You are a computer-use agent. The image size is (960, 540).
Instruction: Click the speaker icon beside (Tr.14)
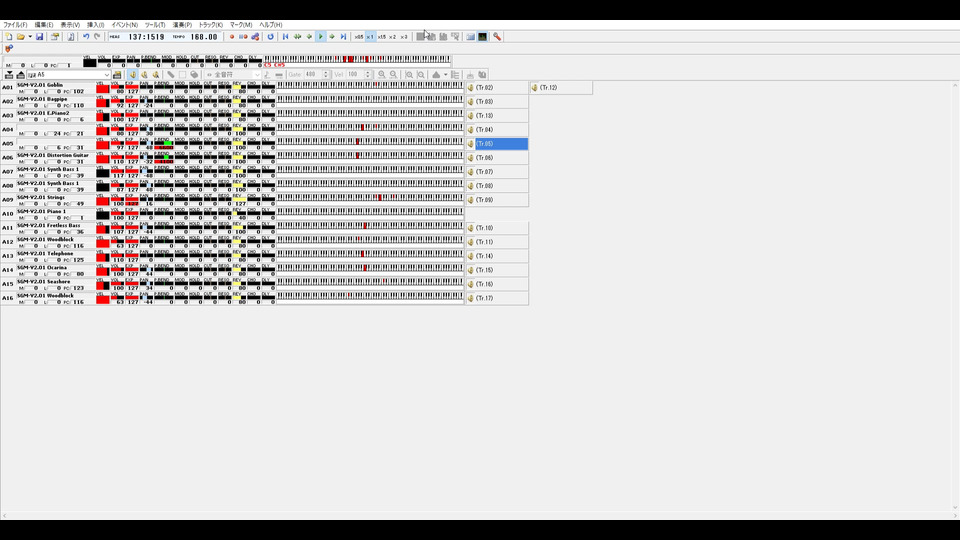pyautogui.click(x=470, y=256)
